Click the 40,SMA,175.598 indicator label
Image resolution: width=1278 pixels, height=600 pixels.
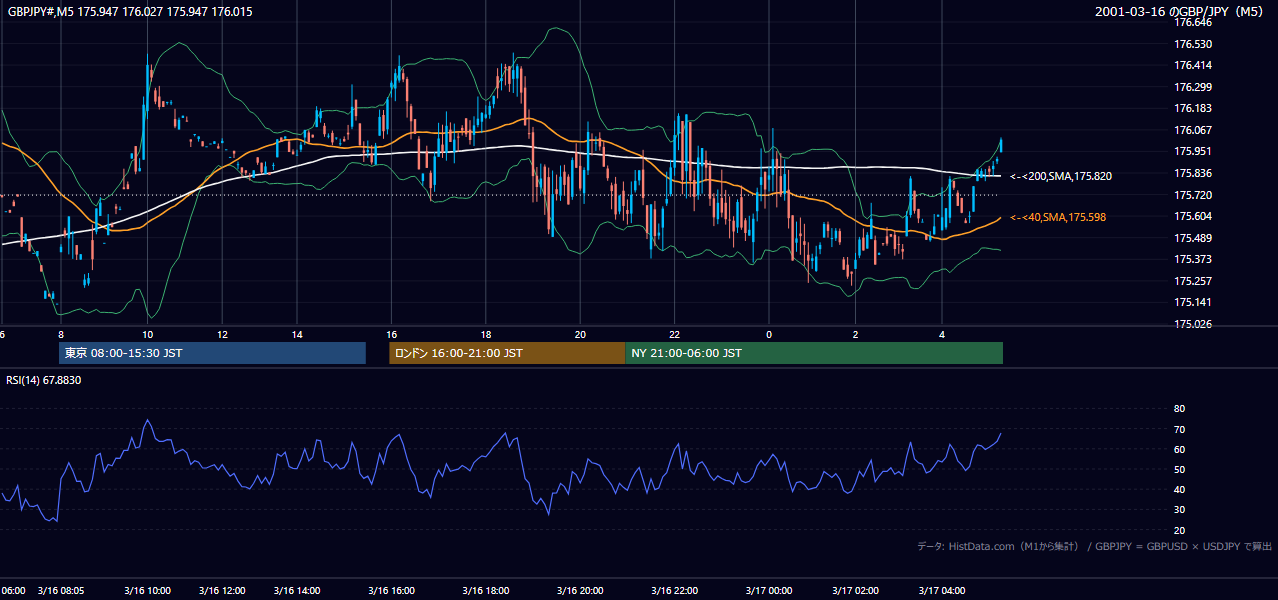coord(1058,217)
